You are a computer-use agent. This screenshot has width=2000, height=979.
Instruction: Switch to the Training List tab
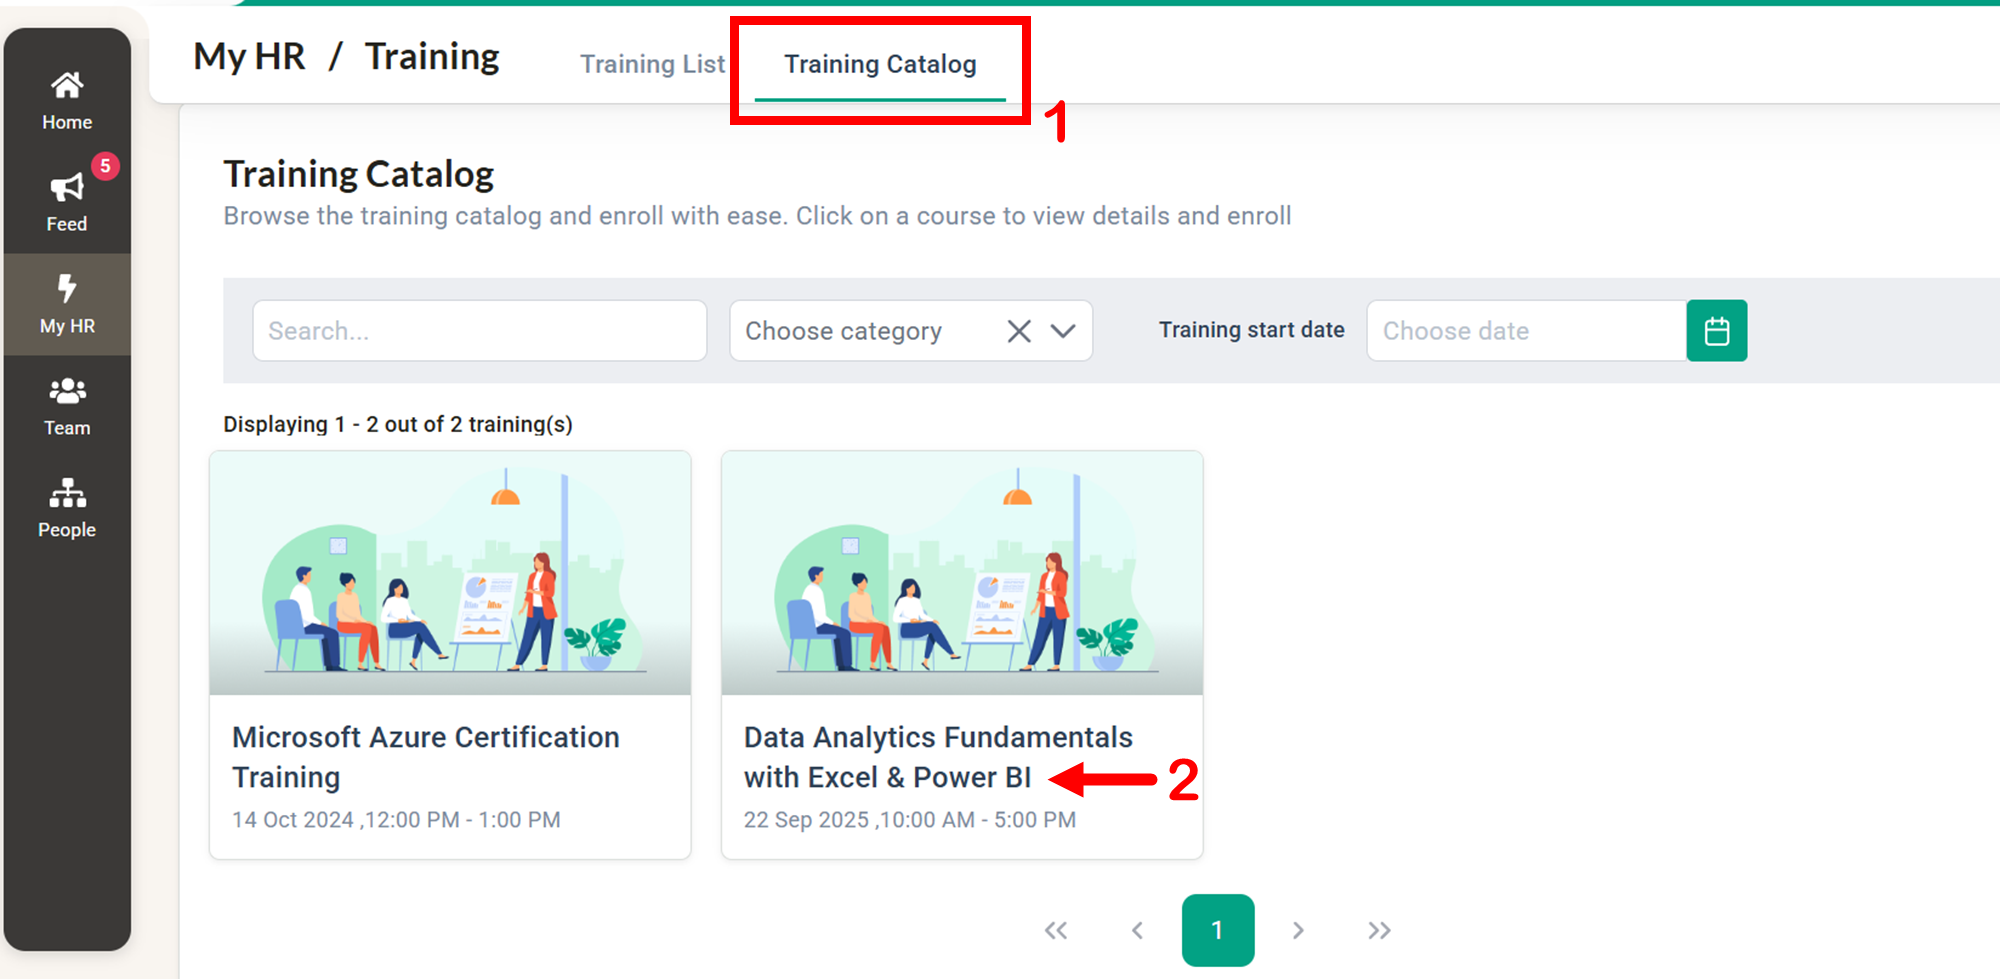652,64
